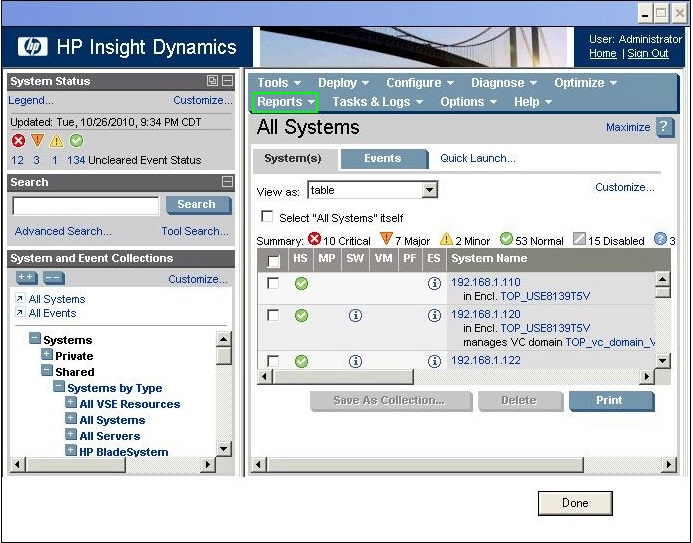Open the Home link

click(x=602, y=53)
